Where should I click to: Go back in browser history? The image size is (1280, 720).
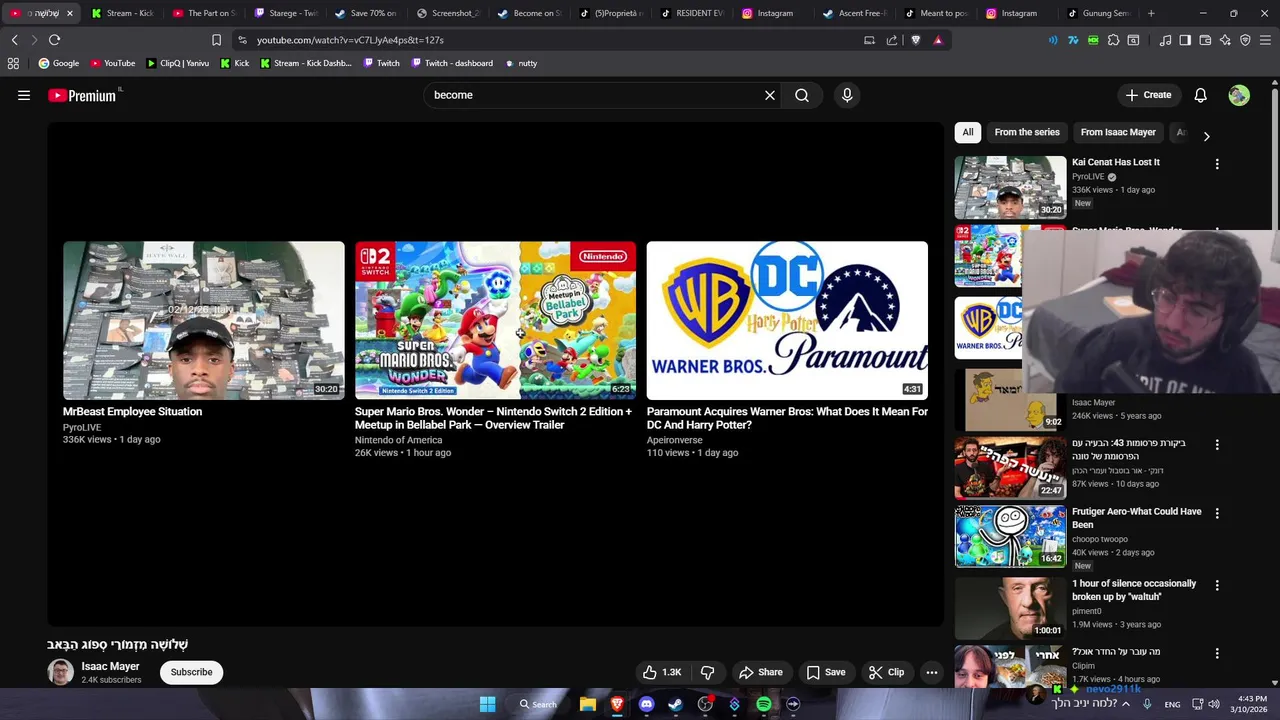(x=14, y=40)
